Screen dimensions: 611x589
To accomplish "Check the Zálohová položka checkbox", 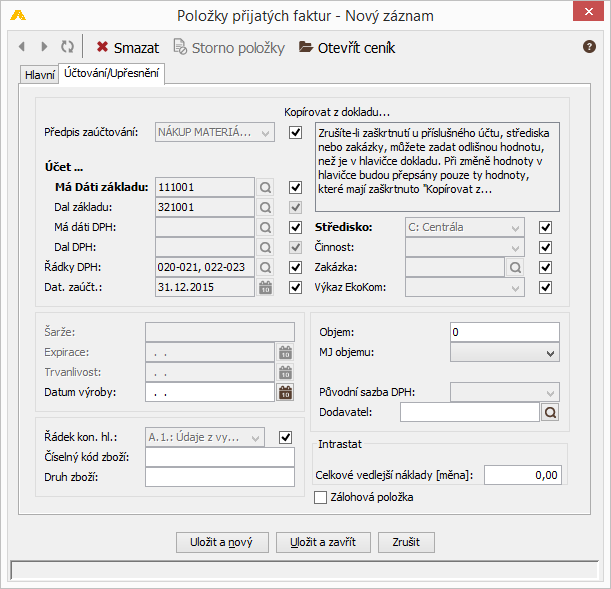I will pos(320,497).
